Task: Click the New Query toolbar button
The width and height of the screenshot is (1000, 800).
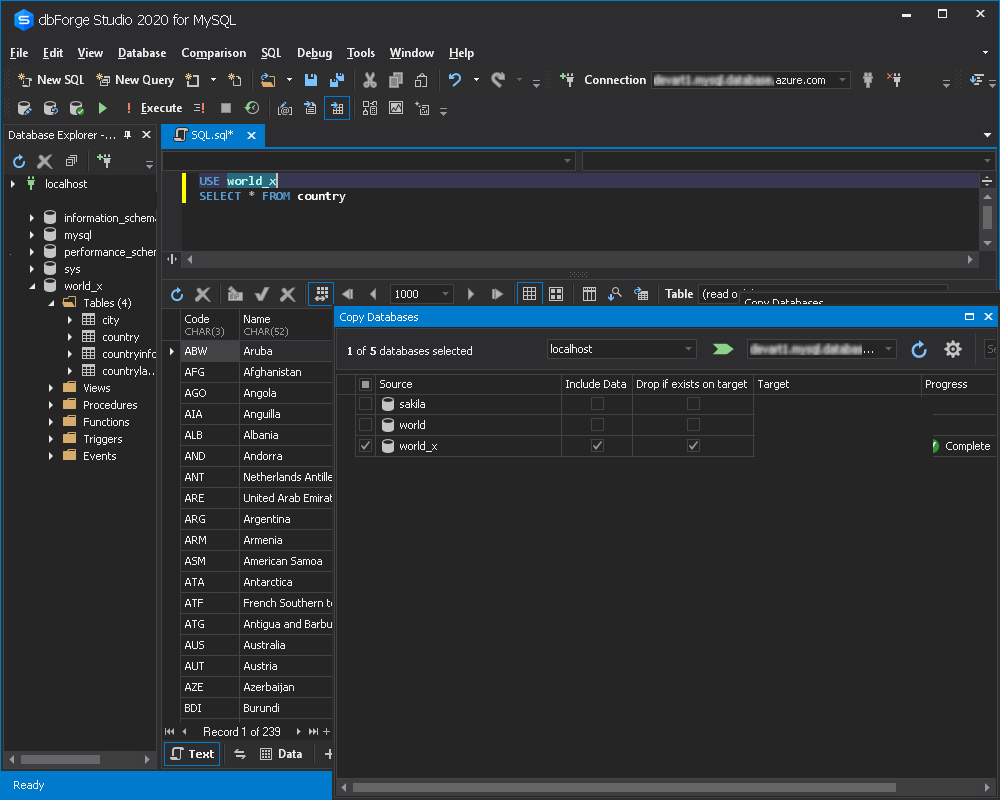Action: (x=135, y=80)
